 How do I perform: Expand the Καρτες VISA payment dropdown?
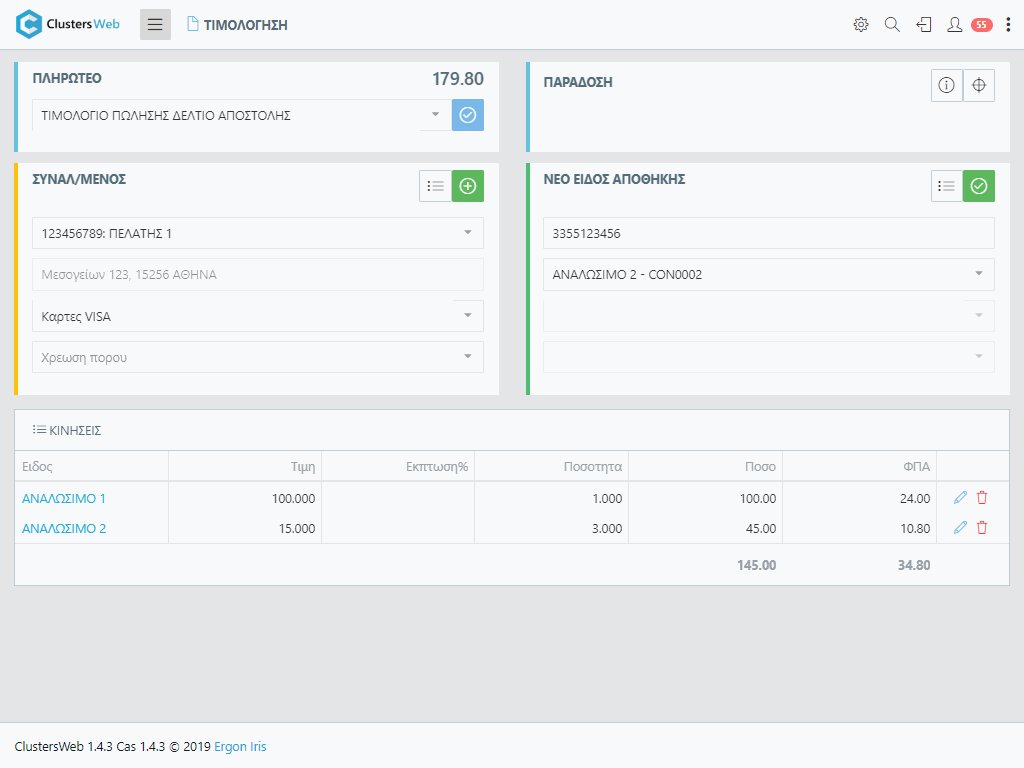coord(467,316)
